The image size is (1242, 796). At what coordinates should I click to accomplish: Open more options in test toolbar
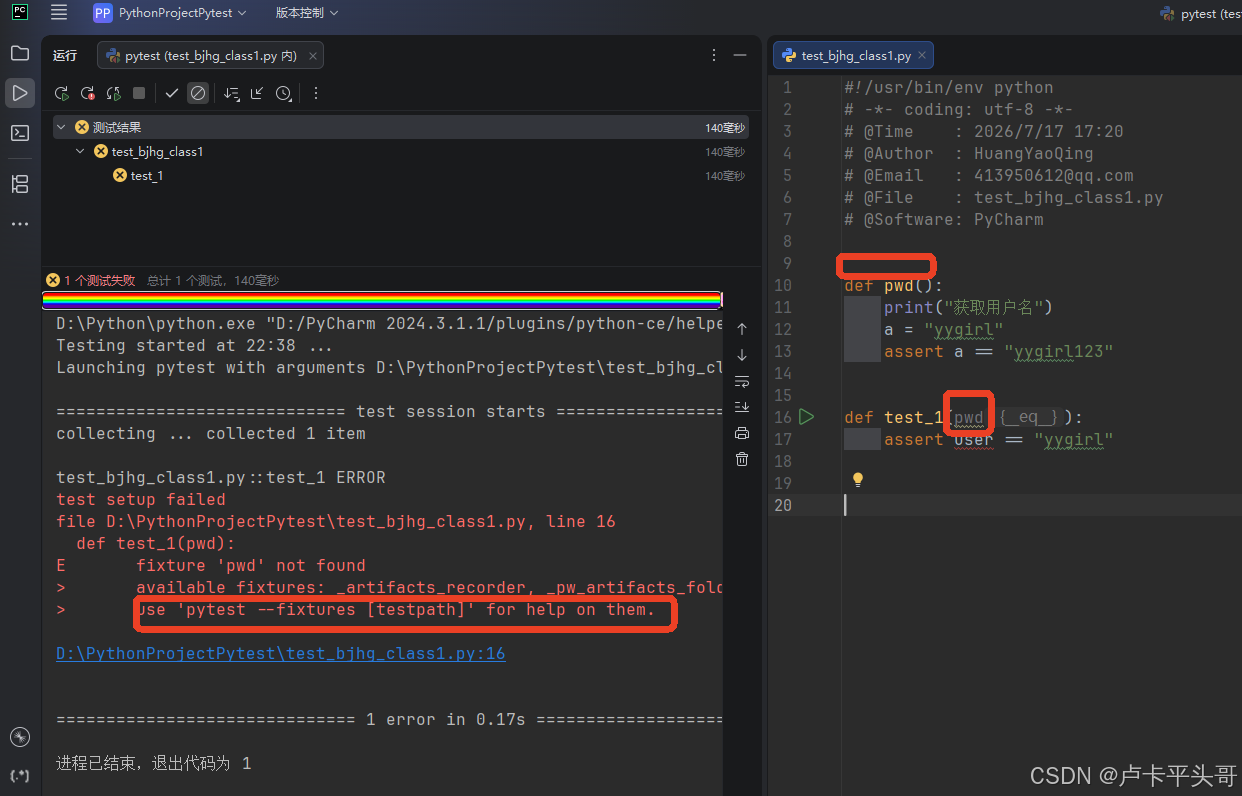[x=316, y=93]
